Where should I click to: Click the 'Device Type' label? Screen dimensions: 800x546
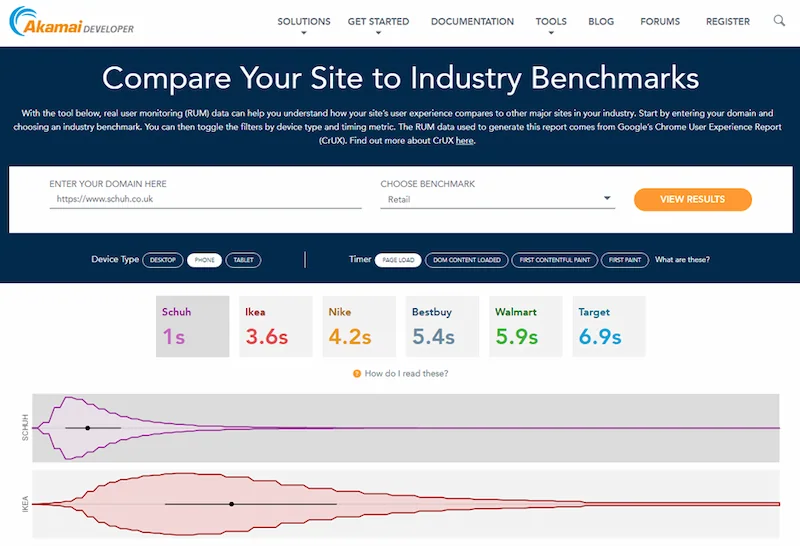[x=115, y=259]
